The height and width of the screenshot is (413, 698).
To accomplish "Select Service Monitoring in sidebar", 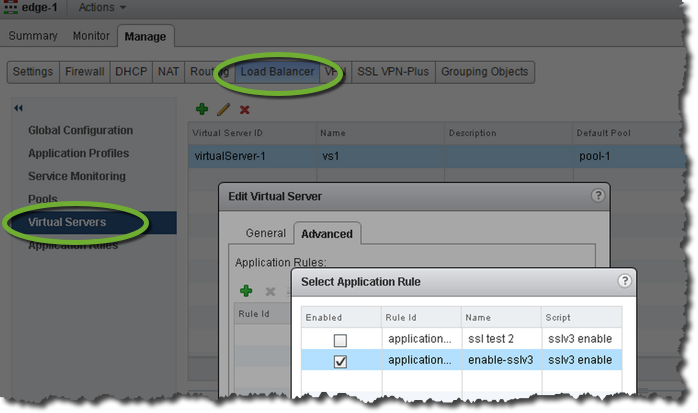I will click(77, 176).
